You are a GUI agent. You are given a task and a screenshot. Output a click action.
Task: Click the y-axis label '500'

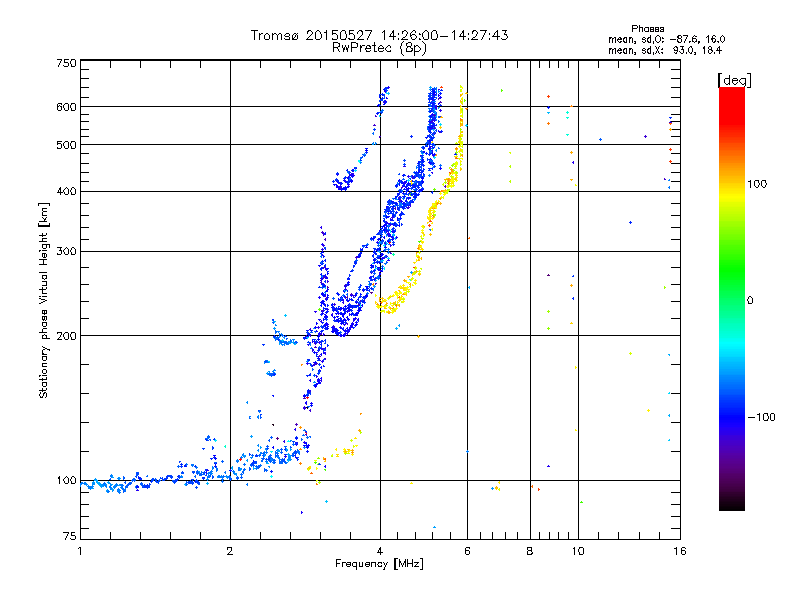click(x=66, y=145)
